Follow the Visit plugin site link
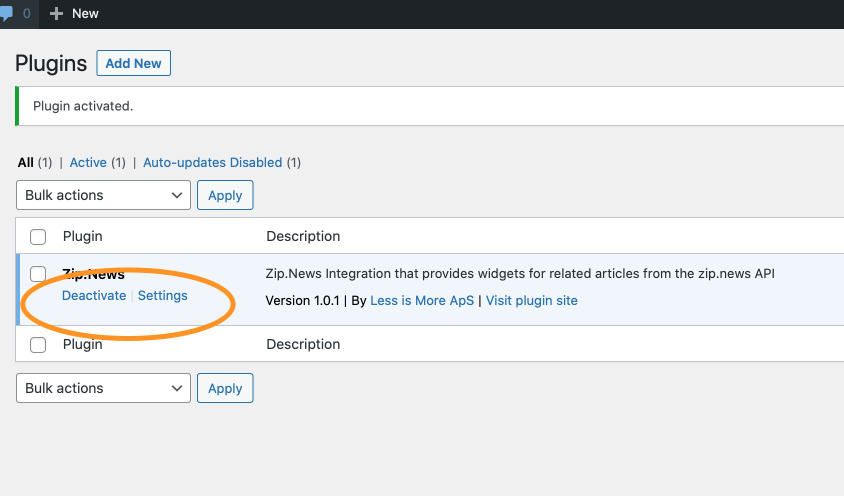This screenshot has width=844, height=496. pos(531,300)
